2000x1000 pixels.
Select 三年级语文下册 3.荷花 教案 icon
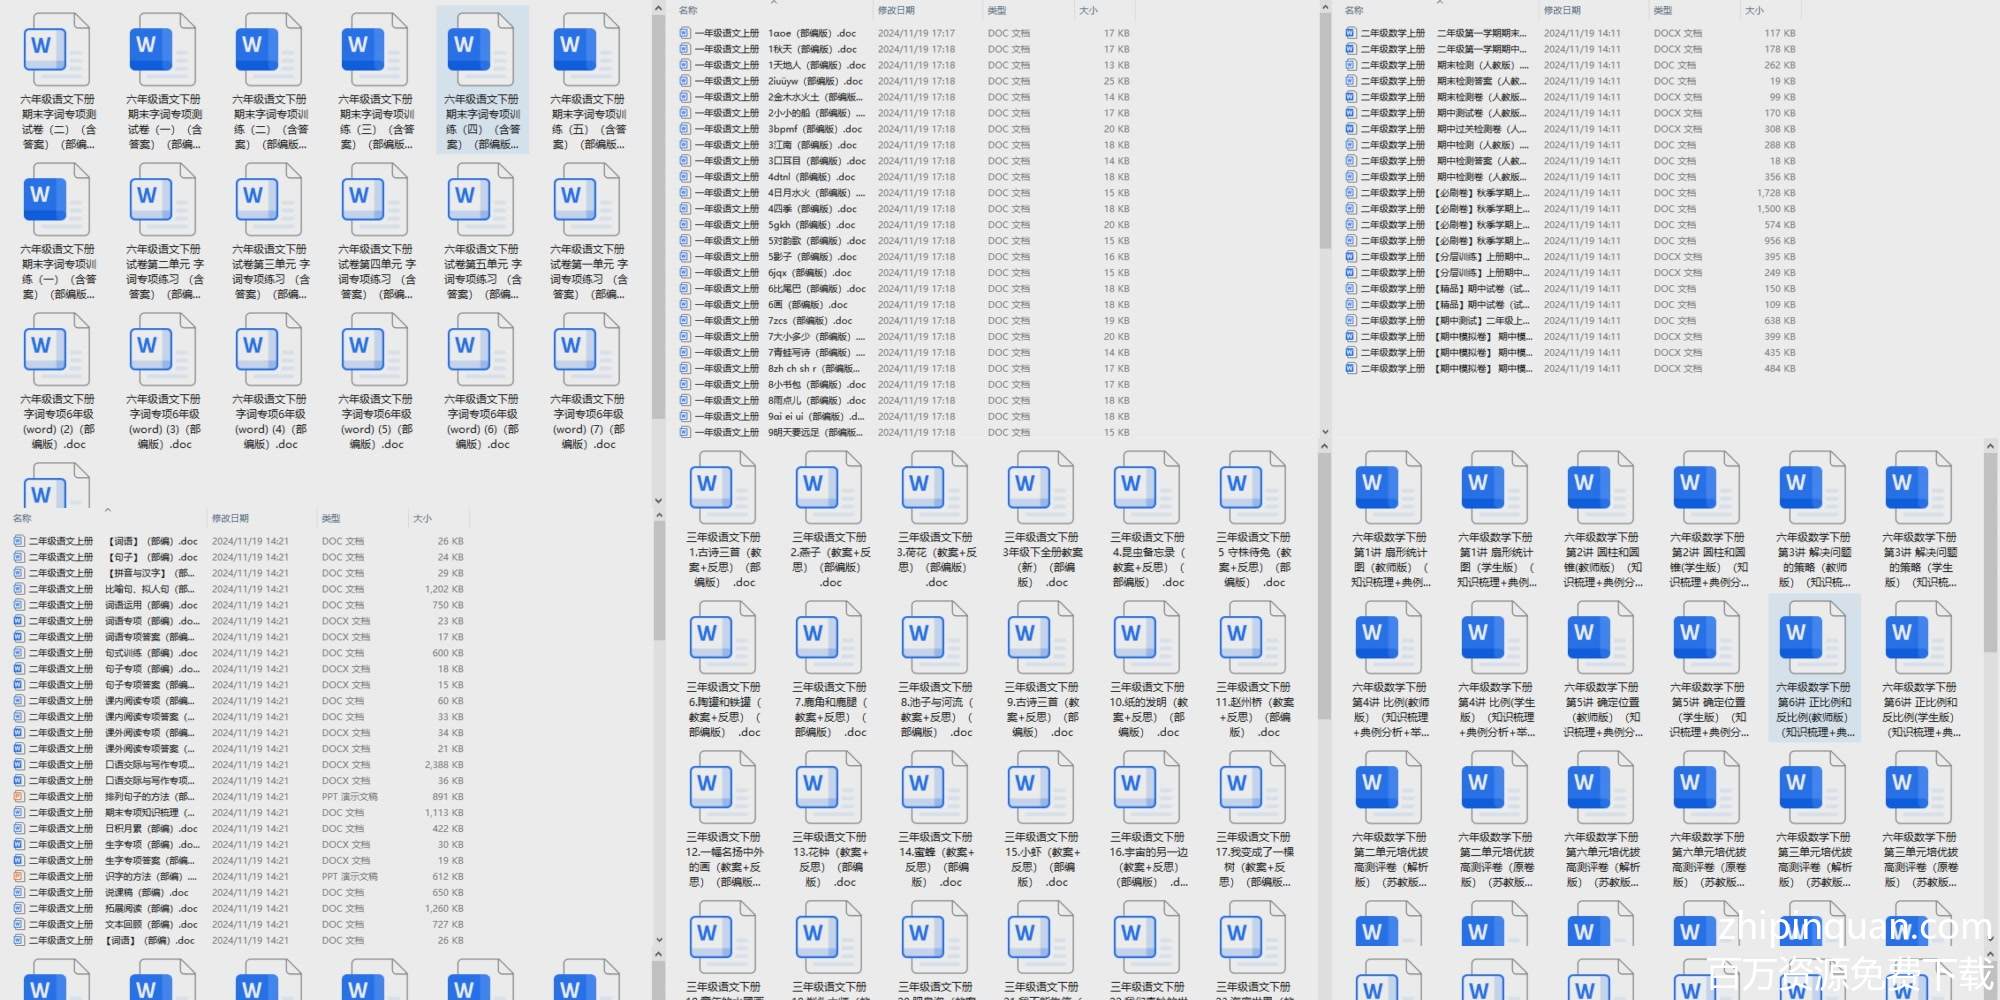point(935,487)
